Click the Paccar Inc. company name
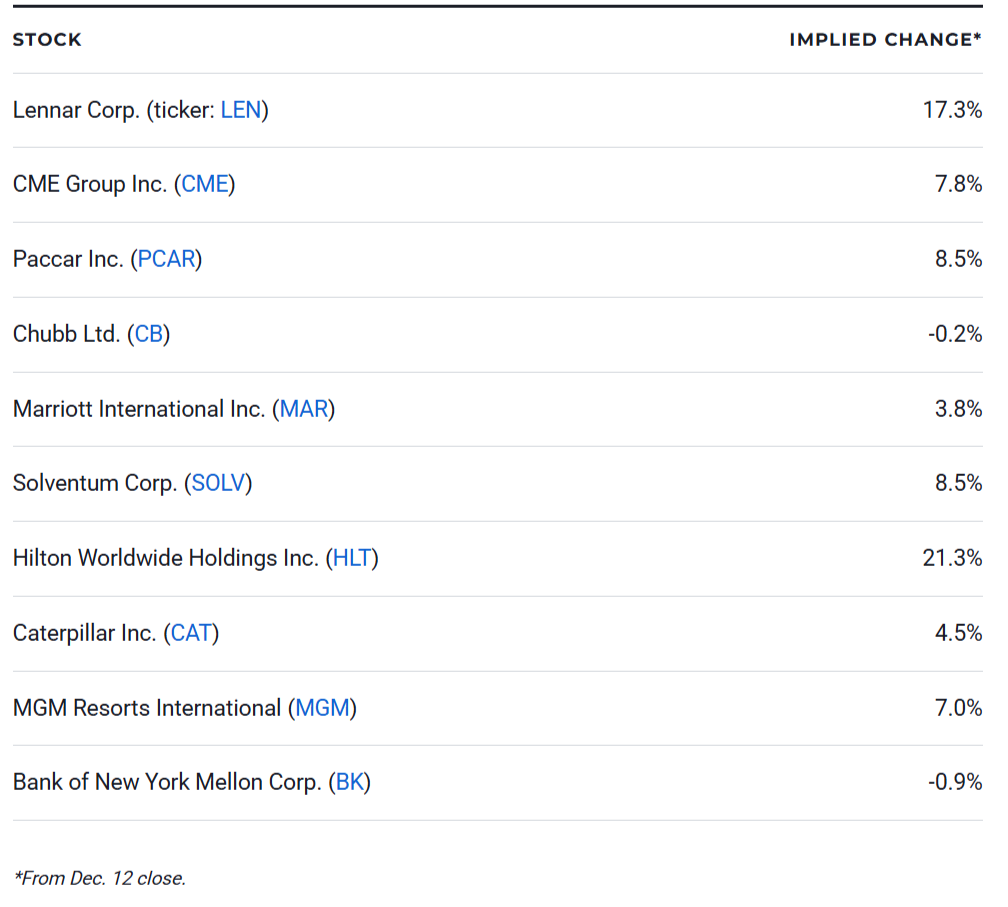This screenshot has height=907, width=1008. tap(68, 259)
